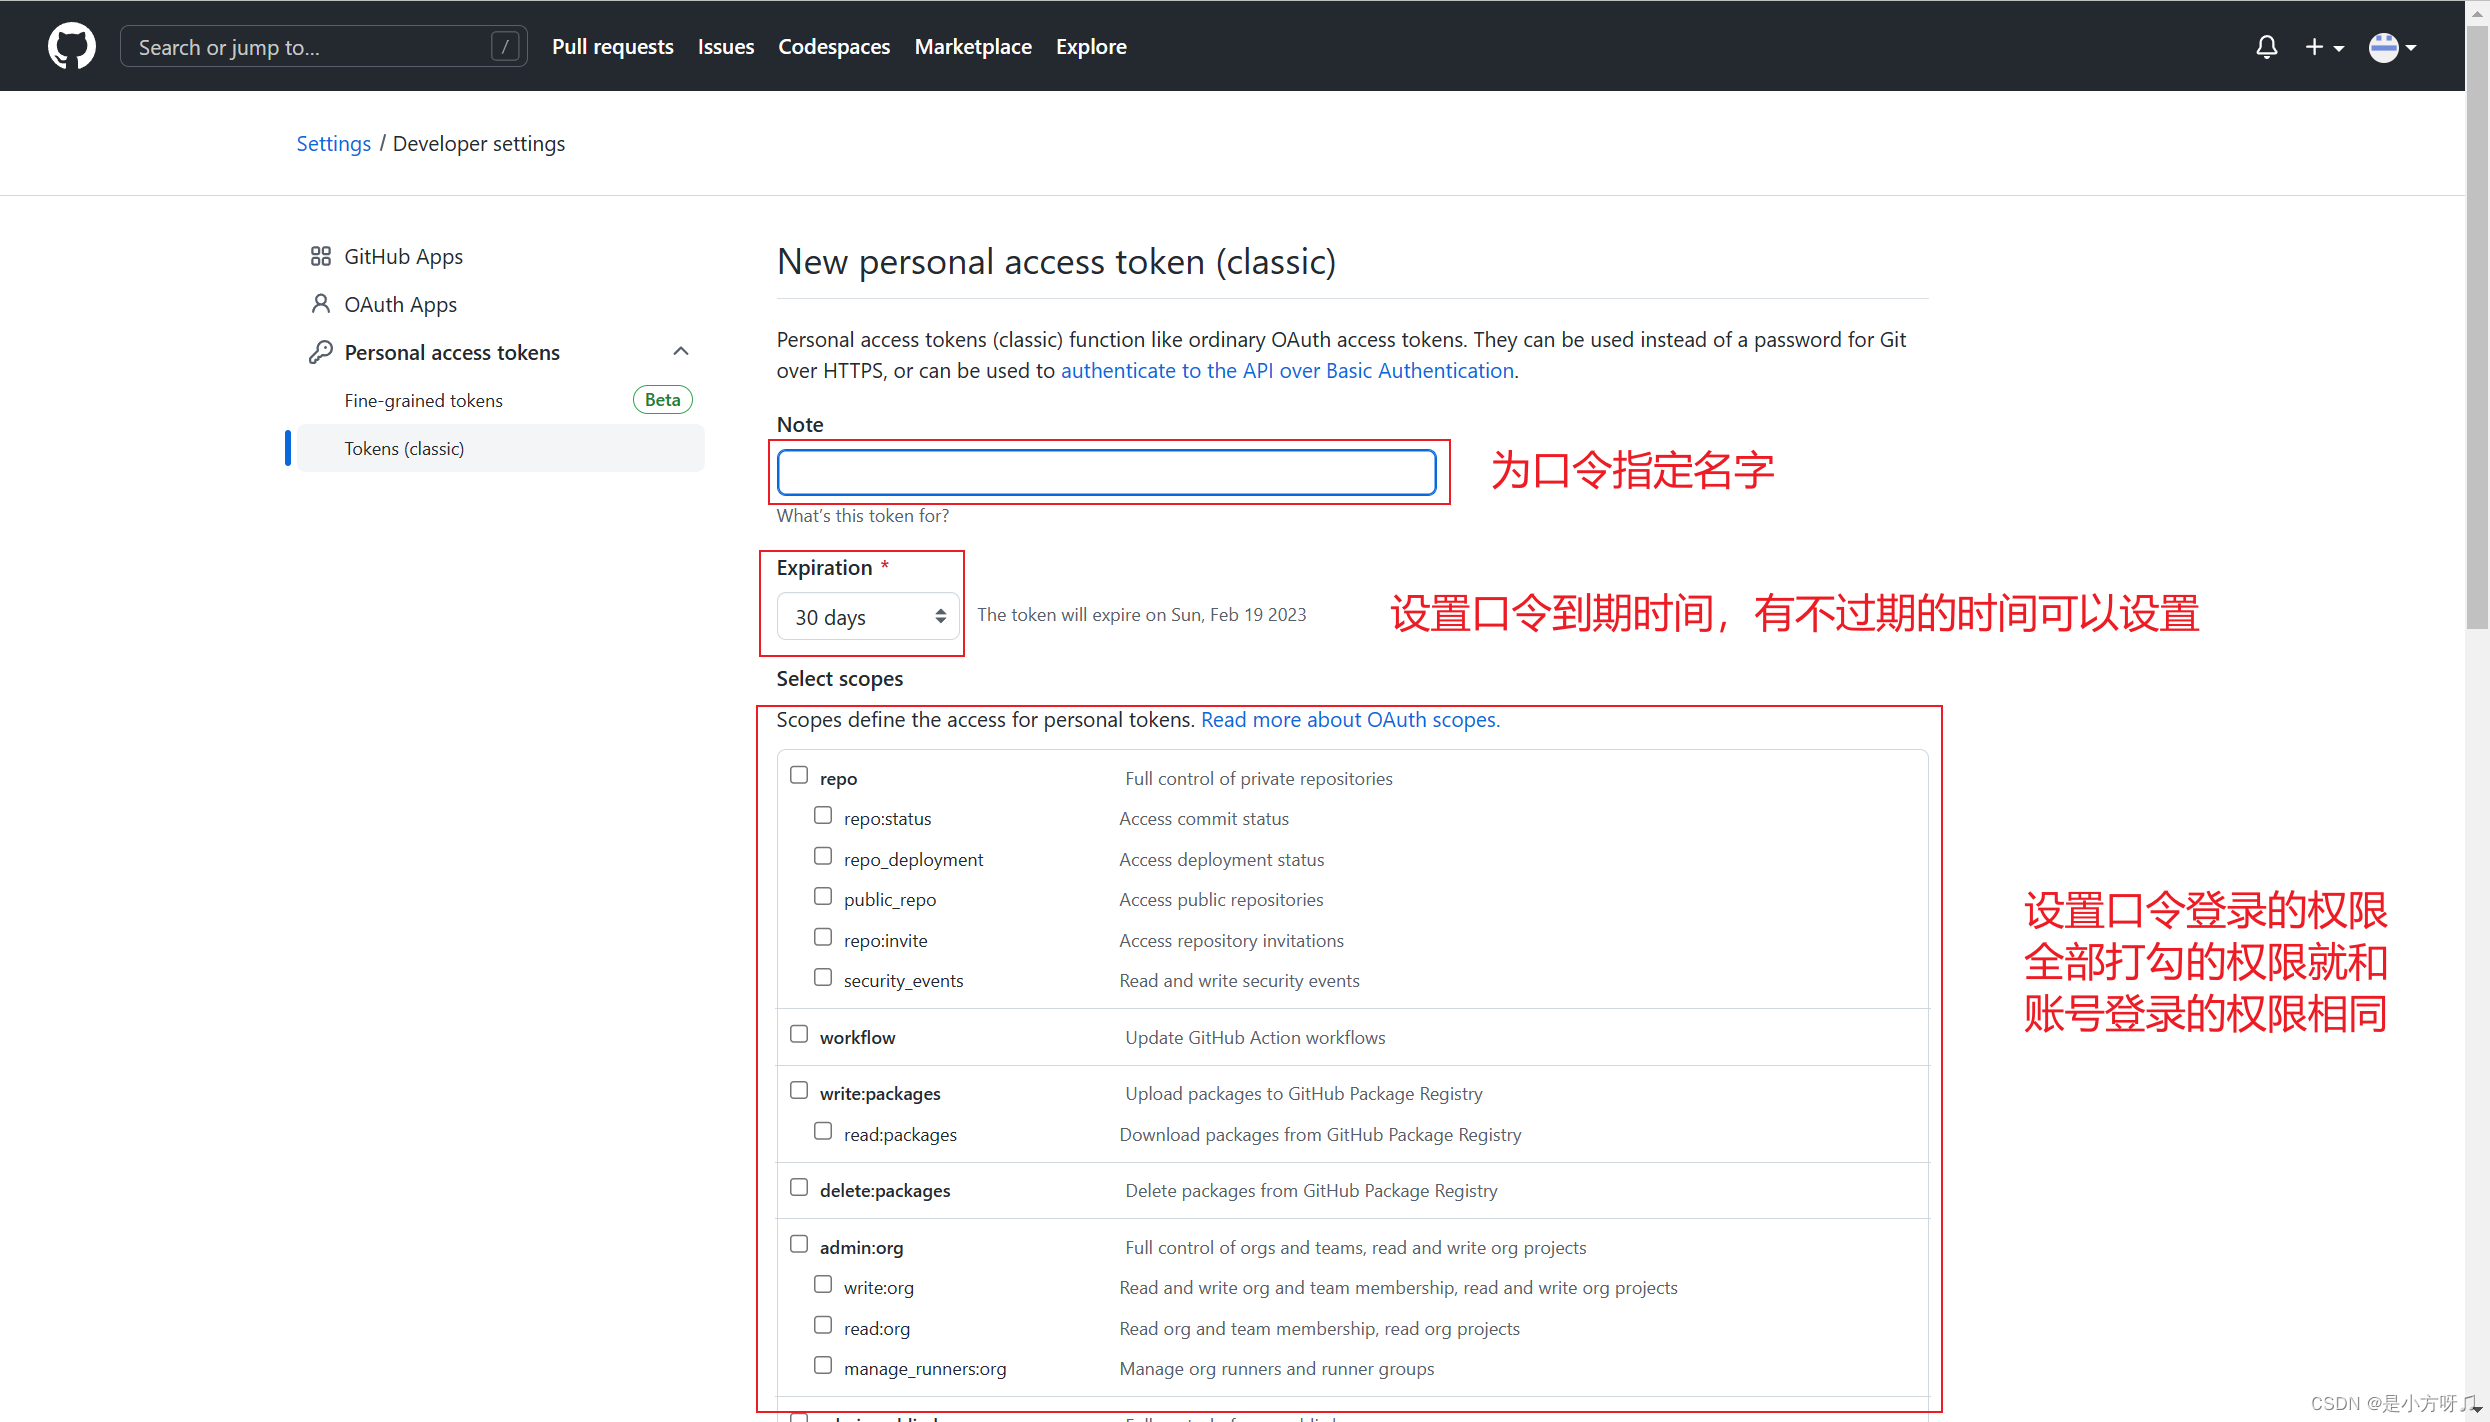Enable the read:org scope
The image size is (2490, 1422).
(x=823, y=1325)
